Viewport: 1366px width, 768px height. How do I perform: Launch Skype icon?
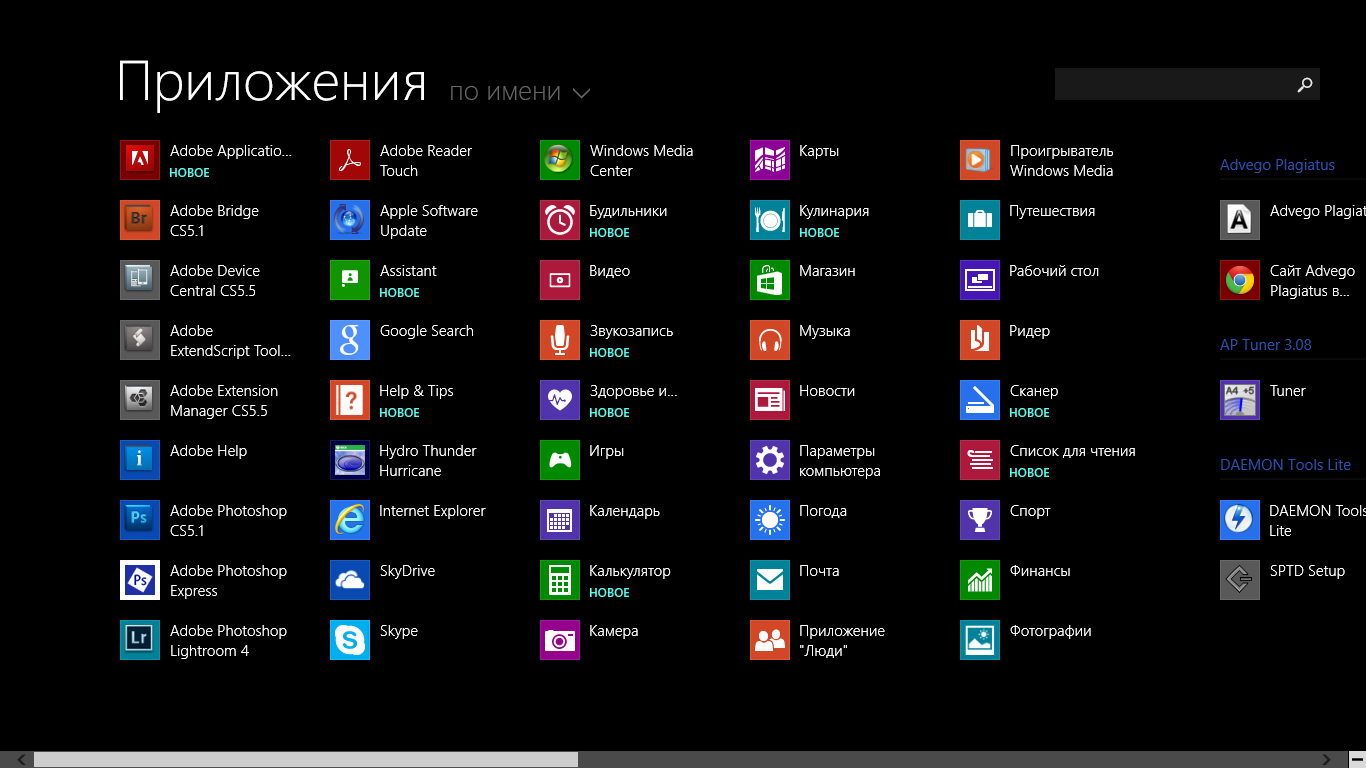[x=350, y=640]
